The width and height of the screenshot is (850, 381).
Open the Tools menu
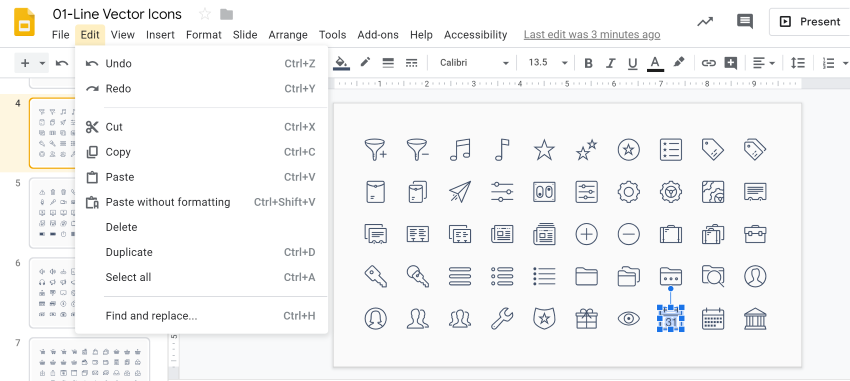pyautogui.click(x=332, y=35)
